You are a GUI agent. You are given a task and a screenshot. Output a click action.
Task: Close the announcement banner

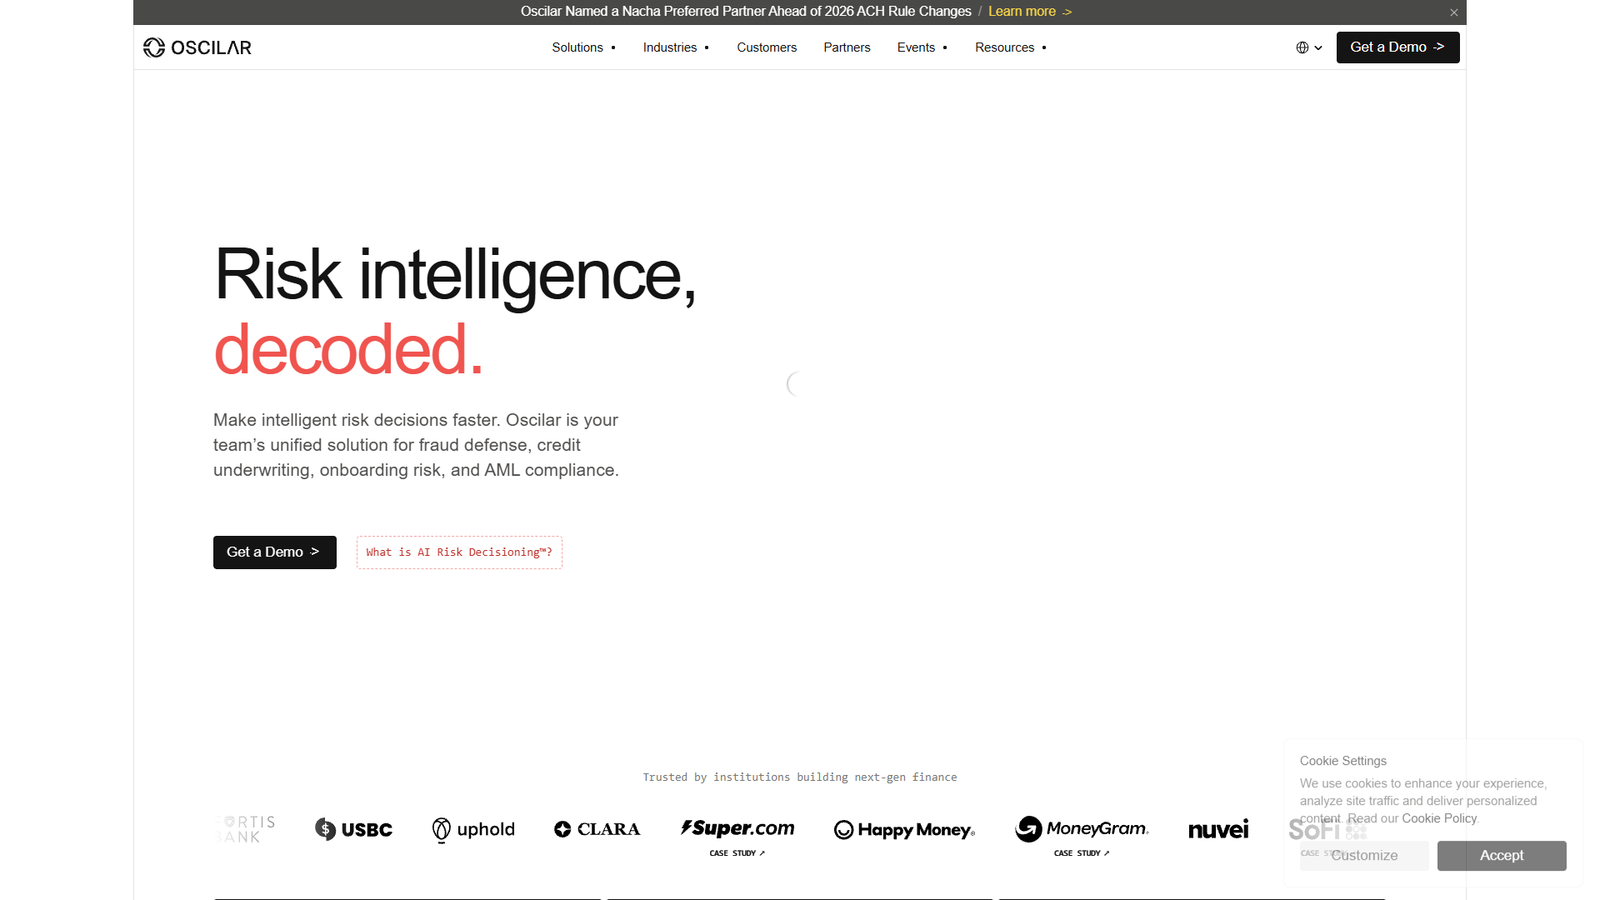[x=1454, y=12]
